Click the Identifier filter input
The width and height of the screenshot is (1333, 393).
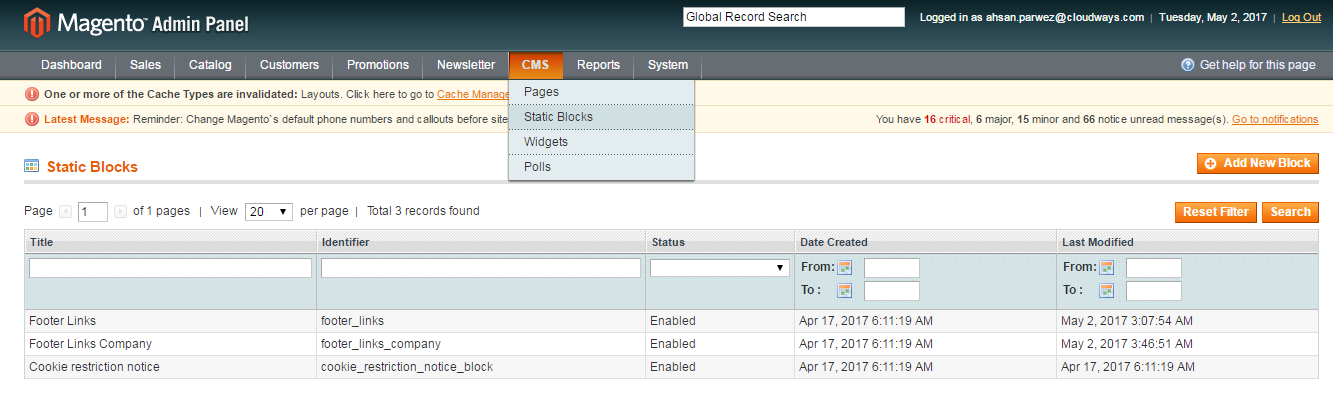click(481, 268)
